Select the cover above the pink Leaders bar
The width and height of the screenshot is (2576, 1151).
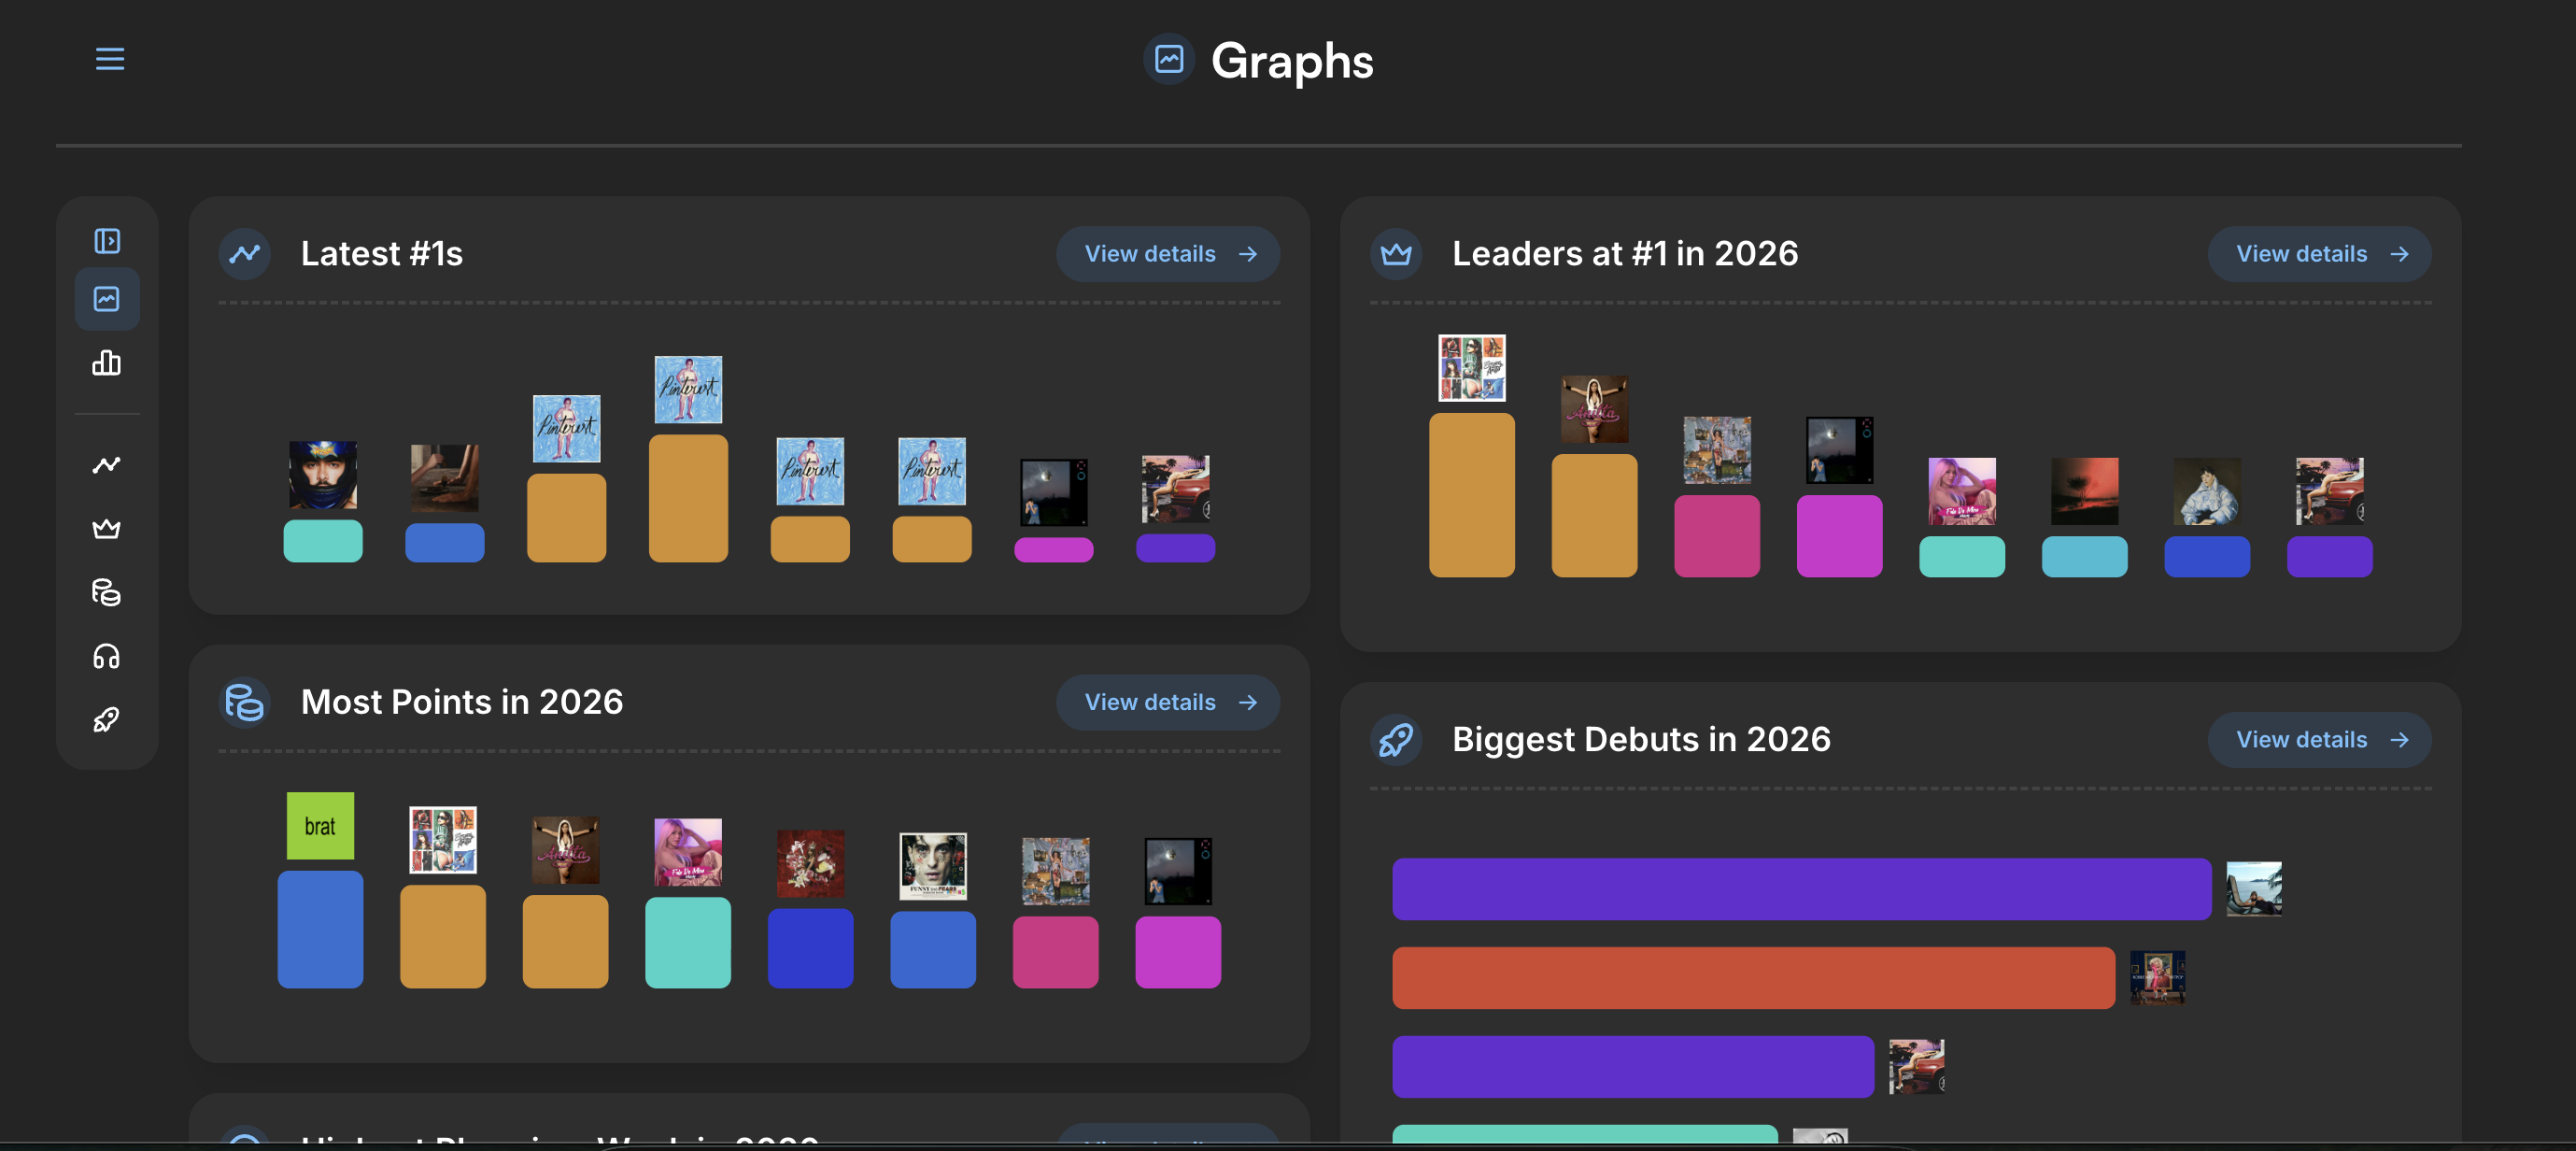[x=1717, y=451]
